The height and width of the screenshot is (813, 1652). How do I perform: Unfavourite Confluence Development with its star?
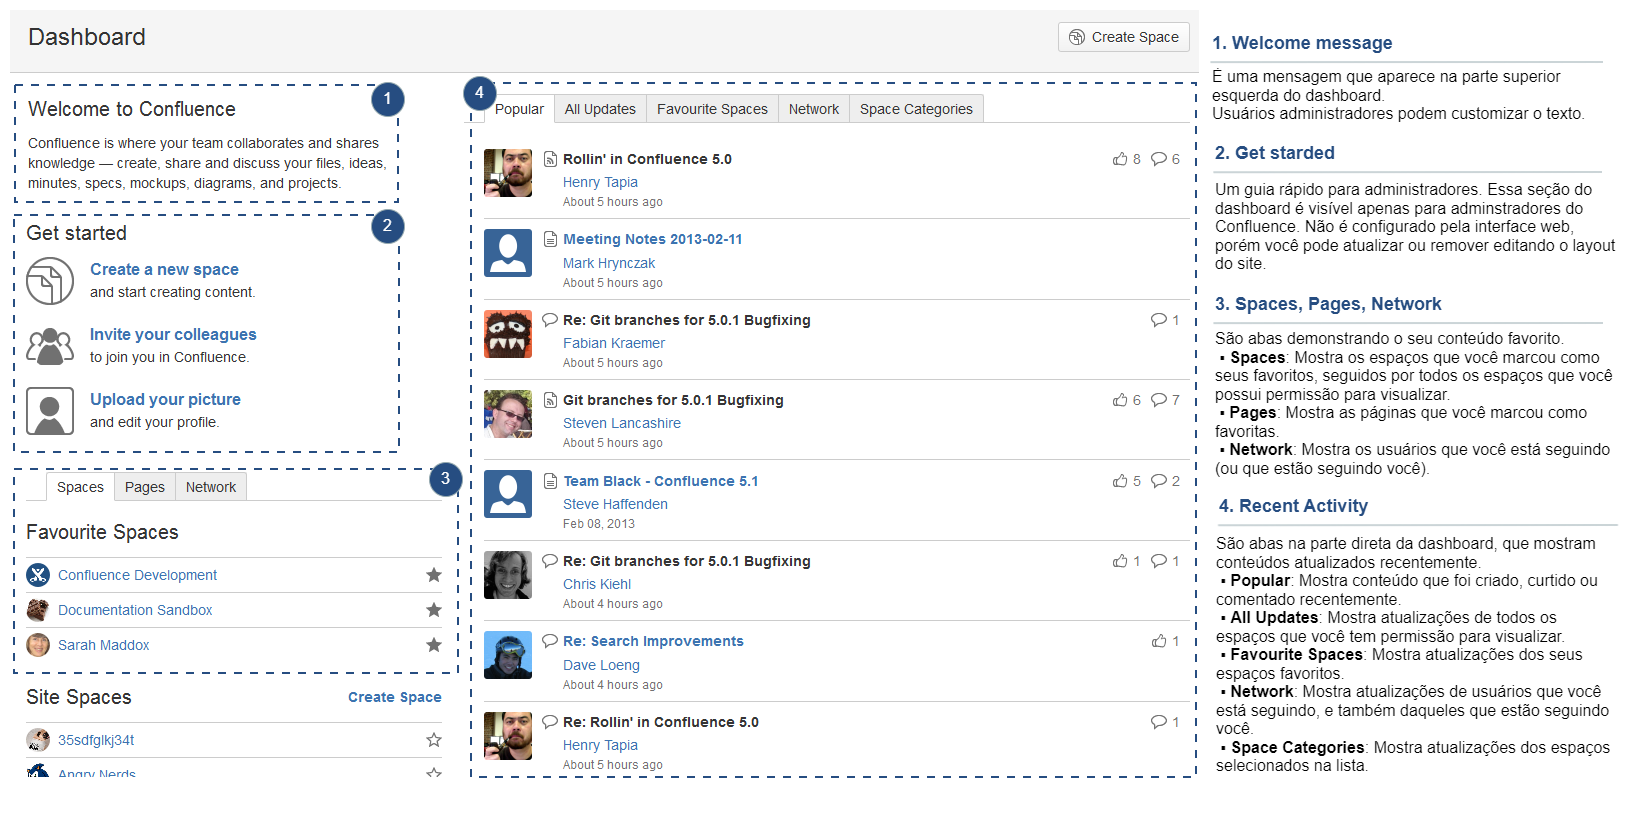pos(434,575)
